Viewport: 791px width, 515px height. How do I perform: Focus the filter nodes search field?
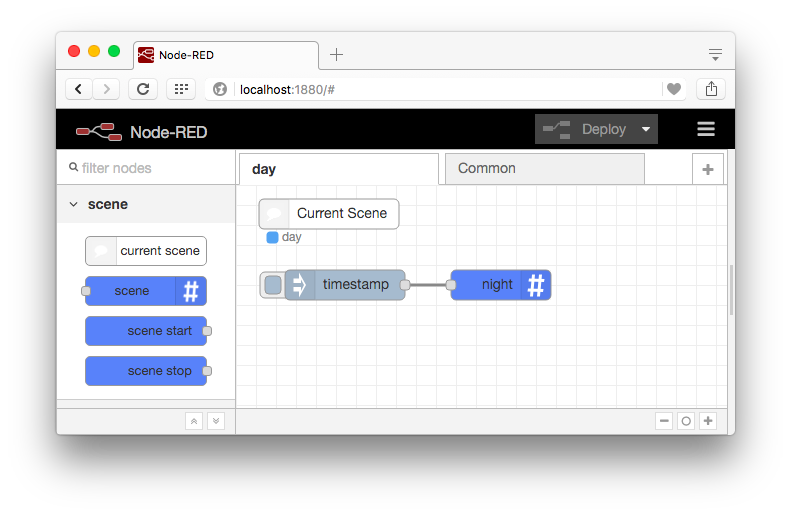coord(146,168)
